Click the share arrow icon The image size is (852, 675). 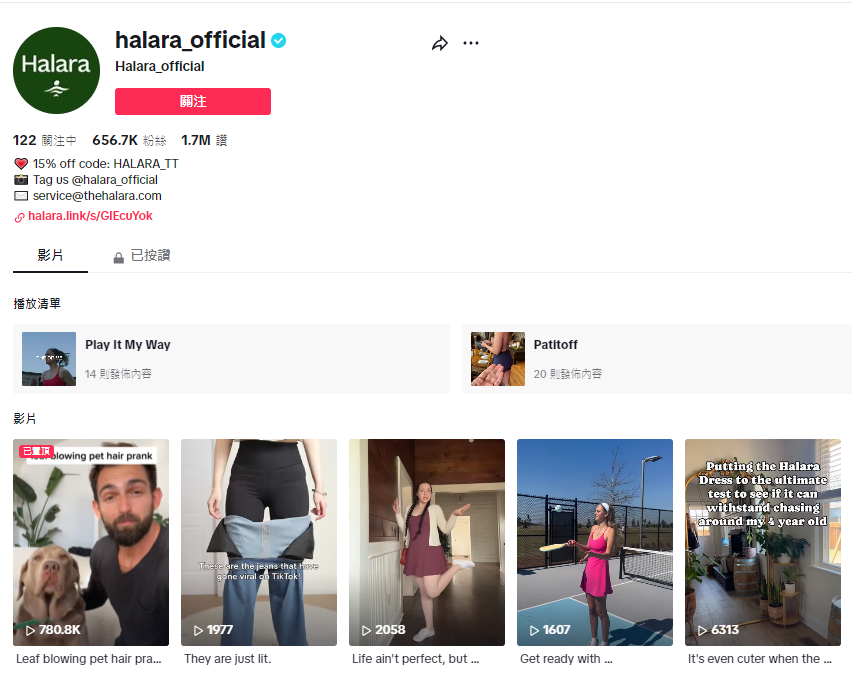tap(440, 43)
